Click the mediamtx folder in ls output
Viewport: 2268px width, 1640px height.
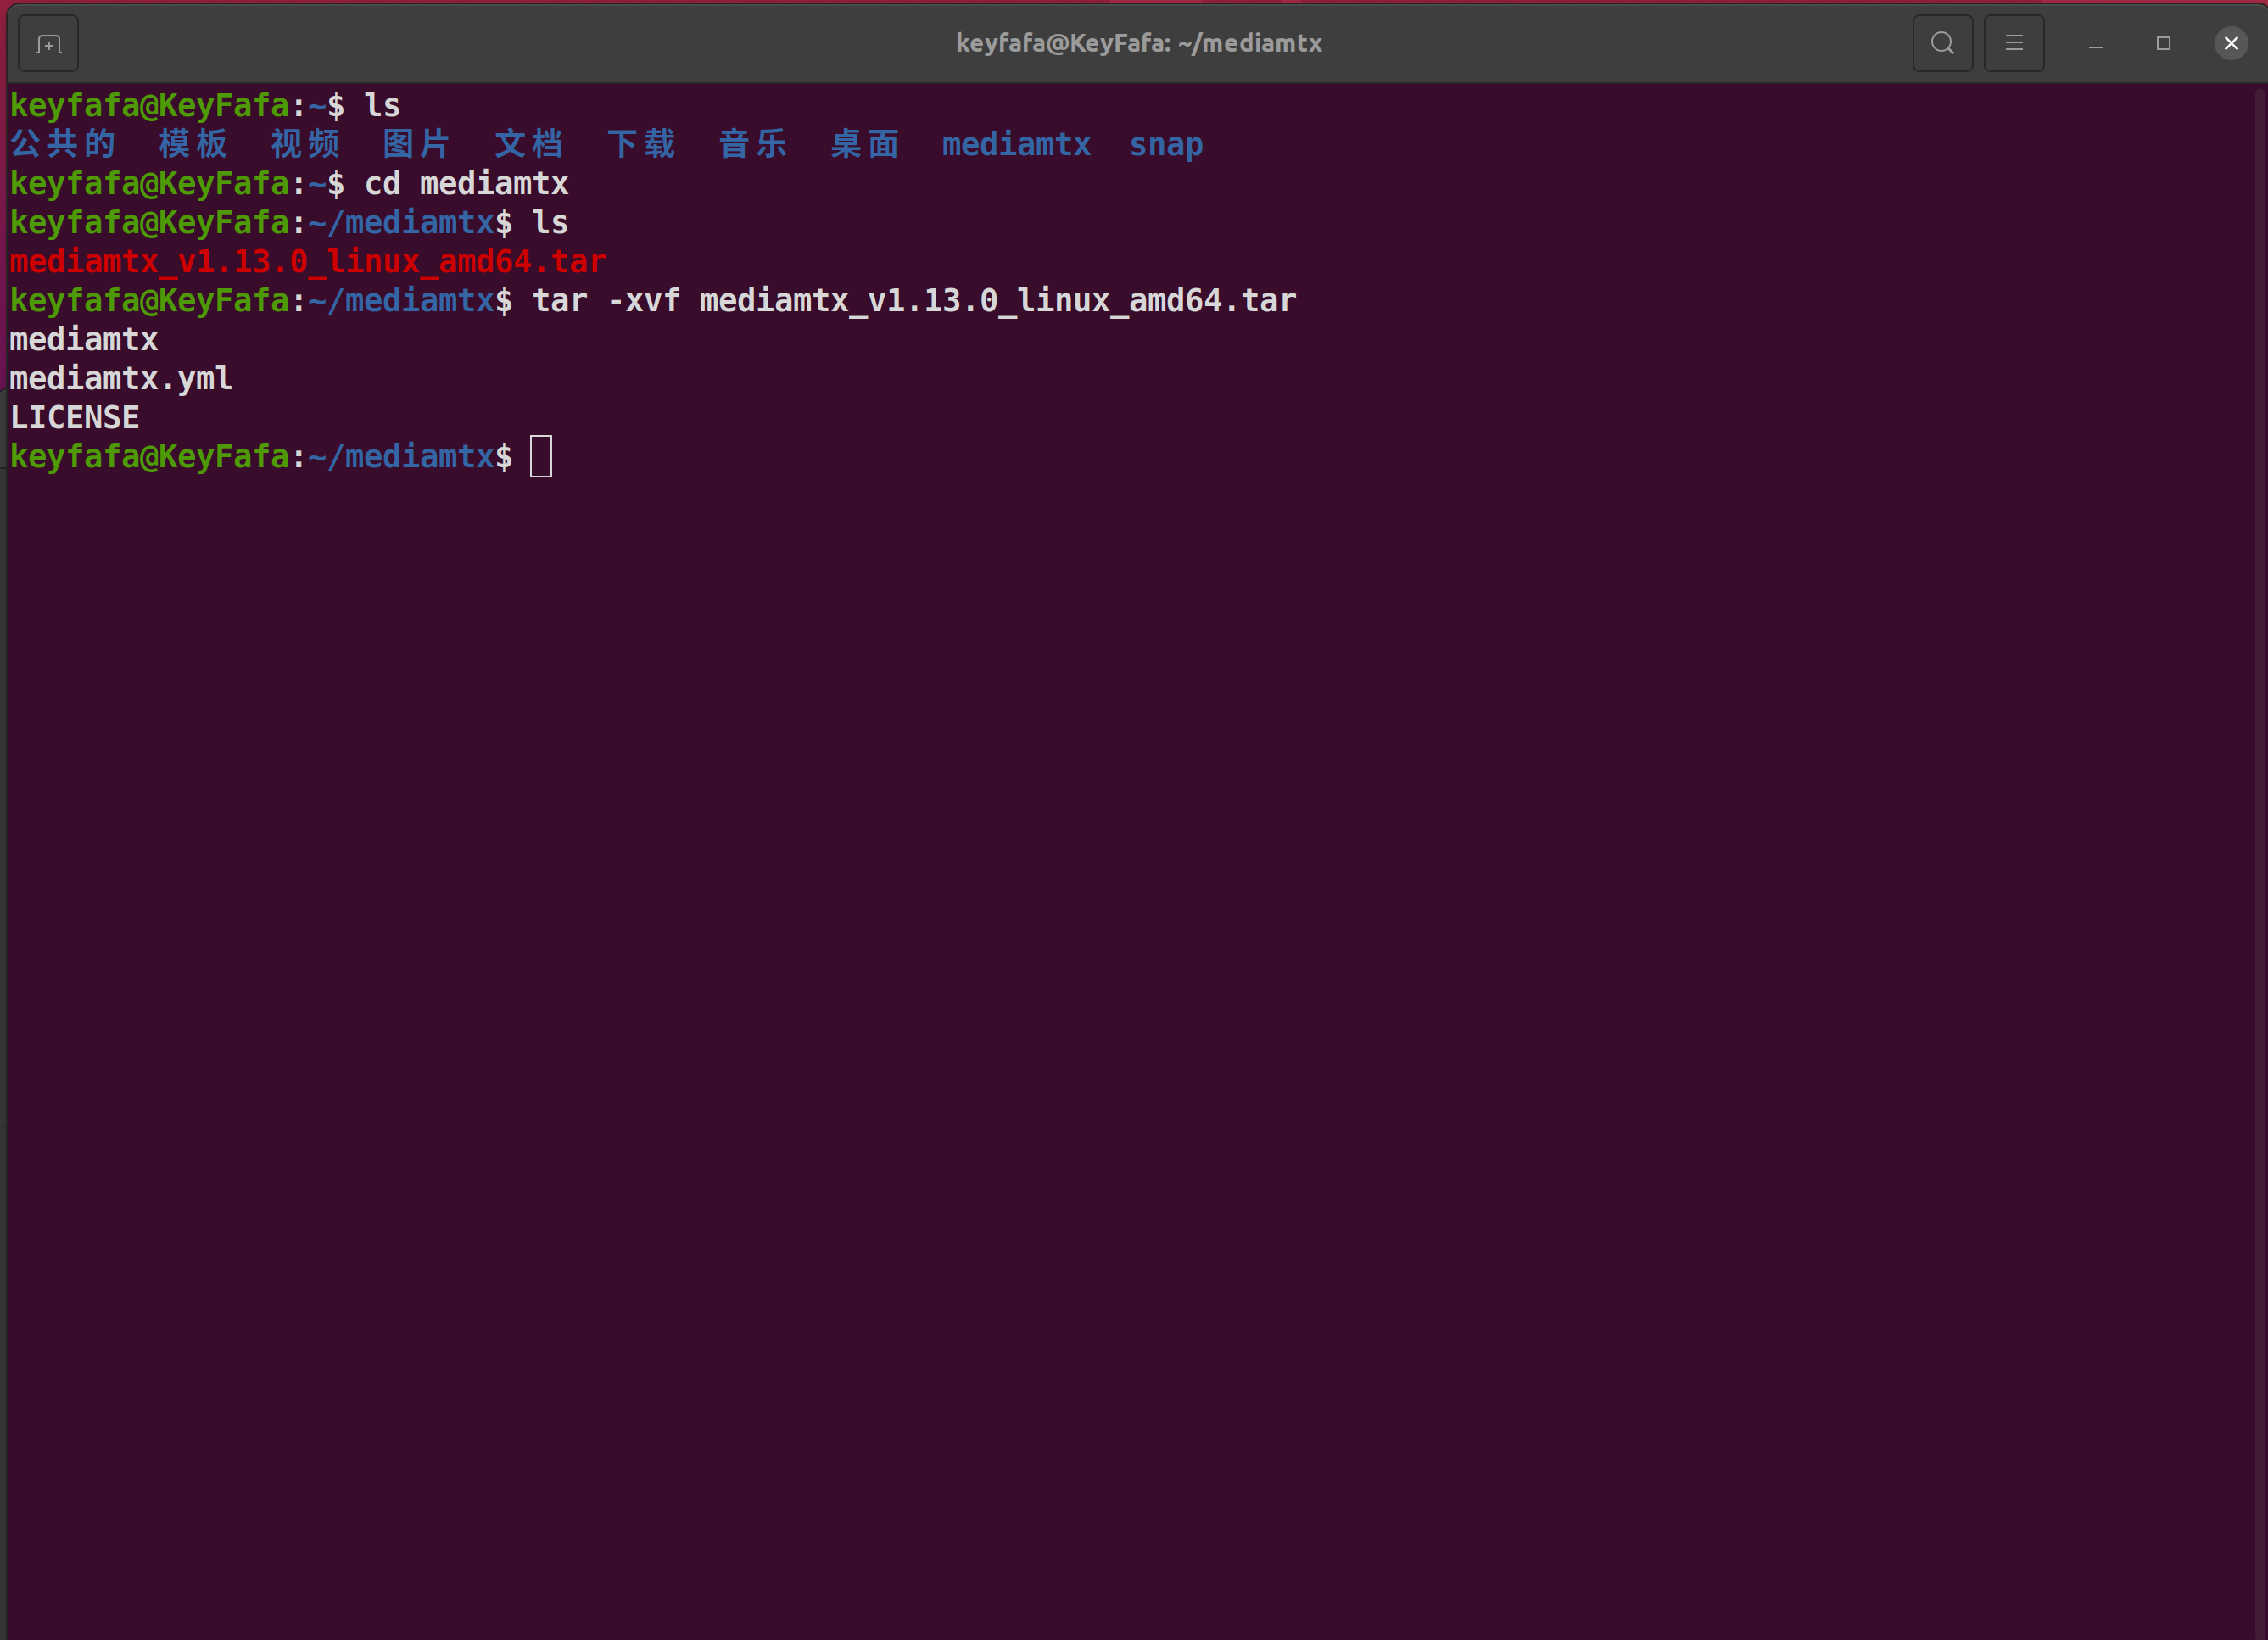[1016, 144]
